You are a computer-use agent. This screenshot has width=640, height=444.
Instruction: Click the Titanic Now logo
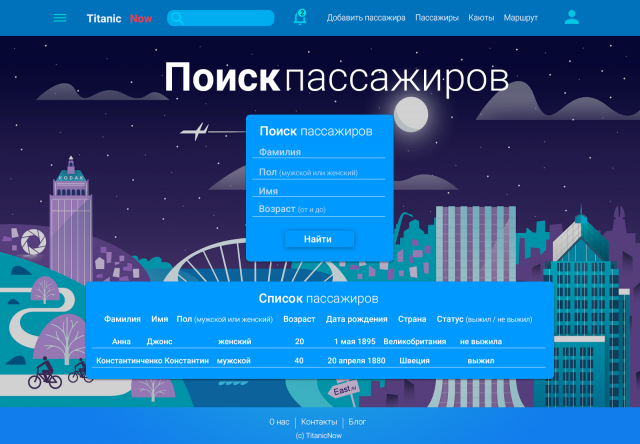point(119,18)
